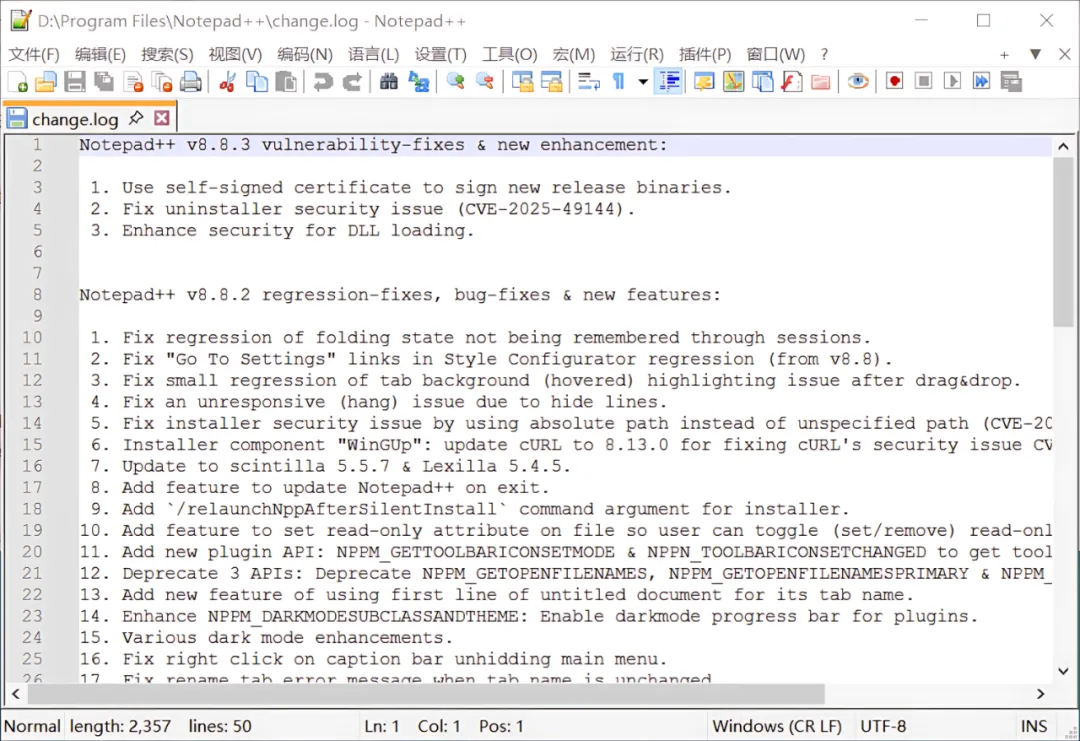Open the 插件(P) menu

click(x=705, y=54)
